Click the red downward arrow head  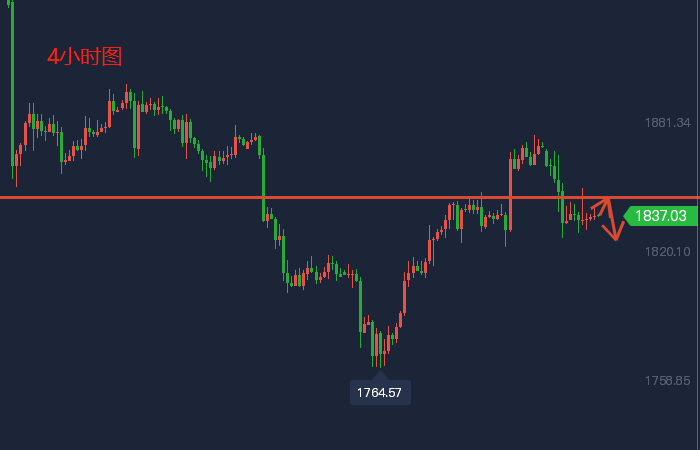pyautogui.click(x=616, y=236)
